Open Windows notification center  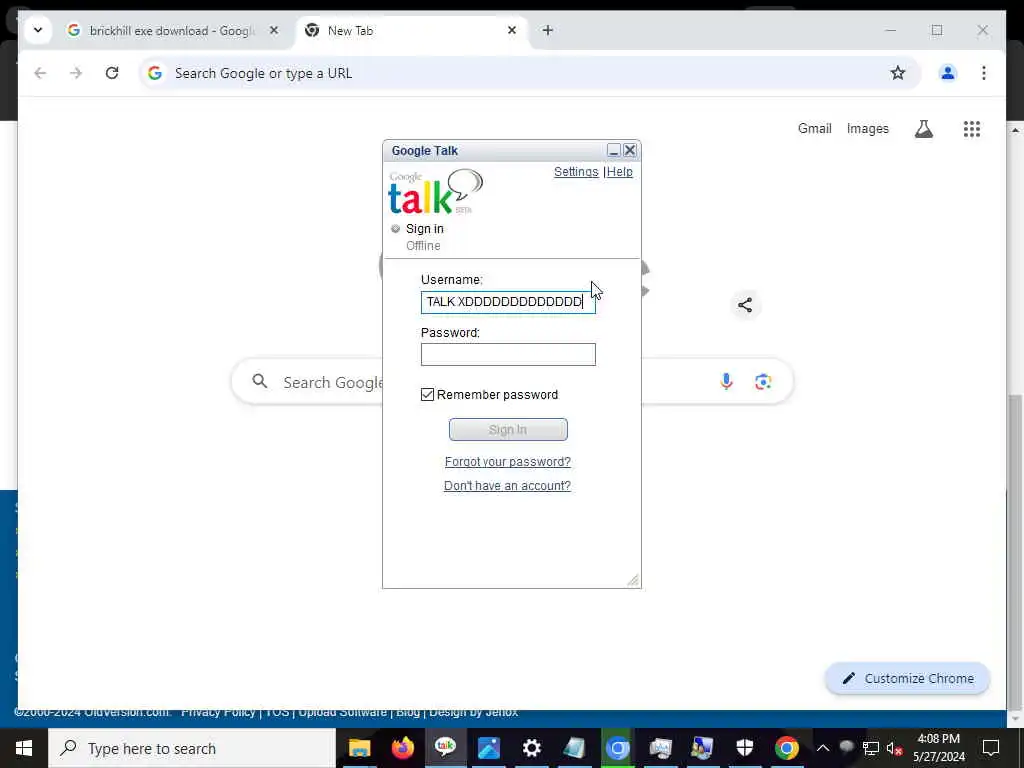click(991, 748)
